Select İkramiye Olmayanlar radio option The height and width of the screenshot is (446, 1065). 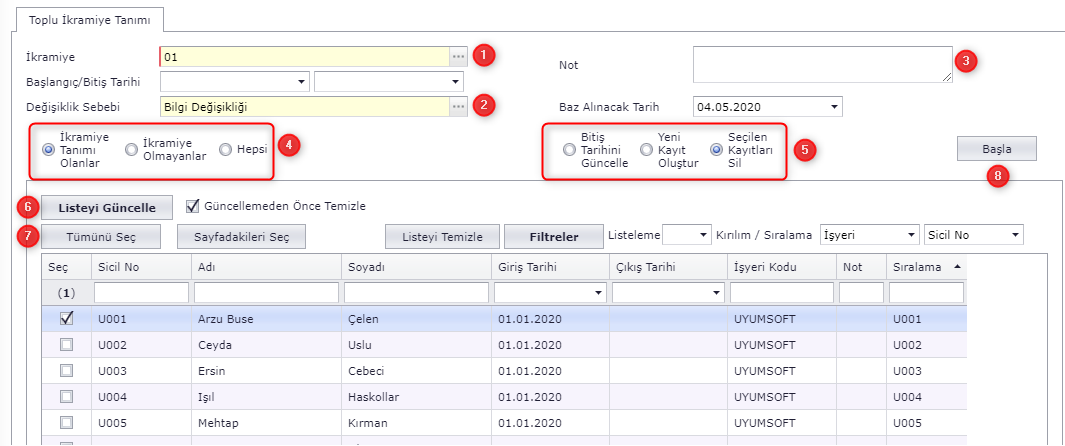point(132,150)
